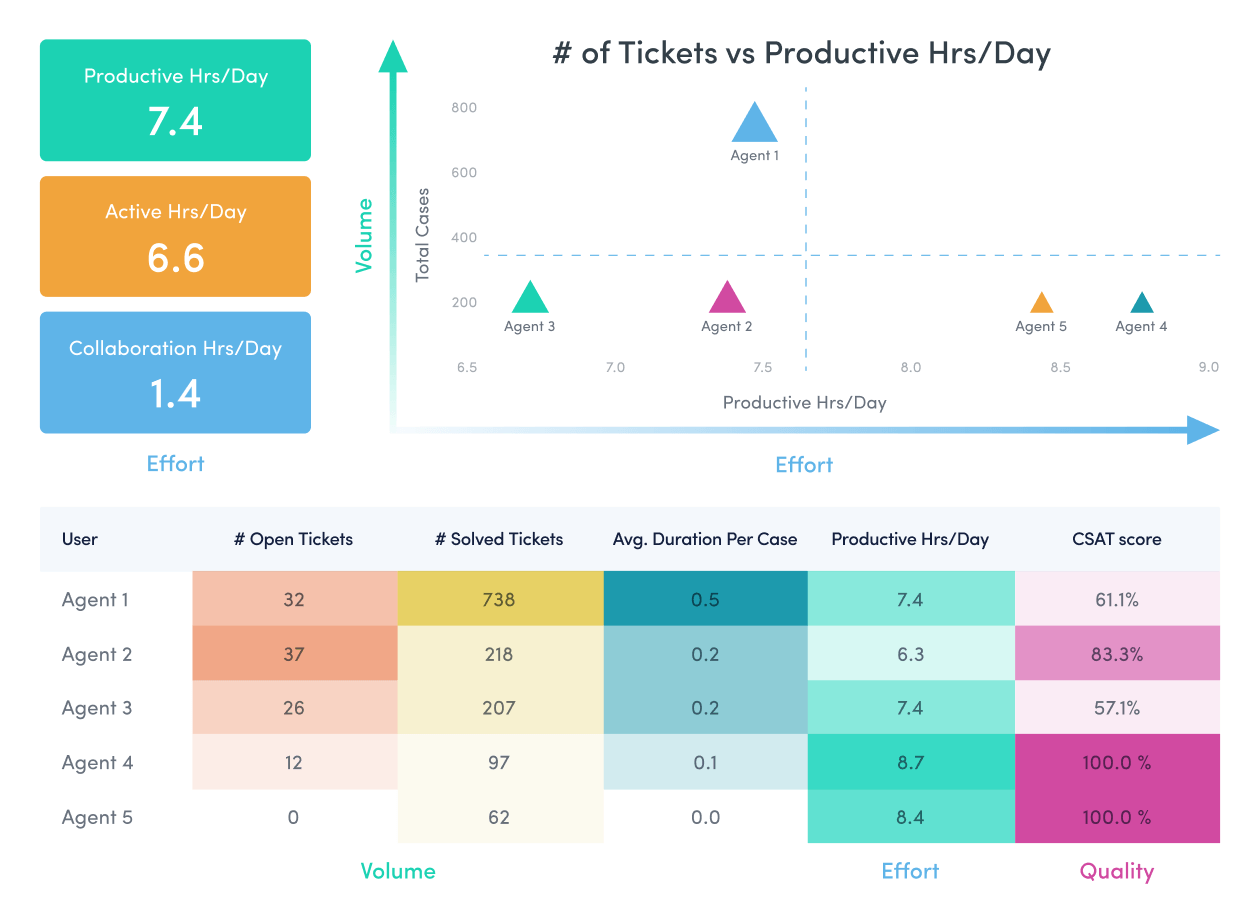This screenshot has height=922, width=1260.
Task: Click the Agent 4 teal triangle marker
Action: click(x=1141, y=304)
